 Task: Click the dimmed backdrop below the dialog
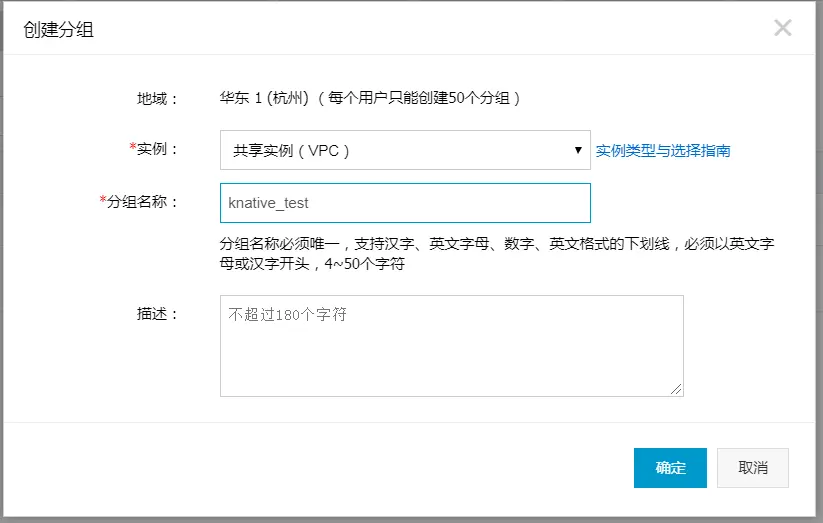[412, 520]
